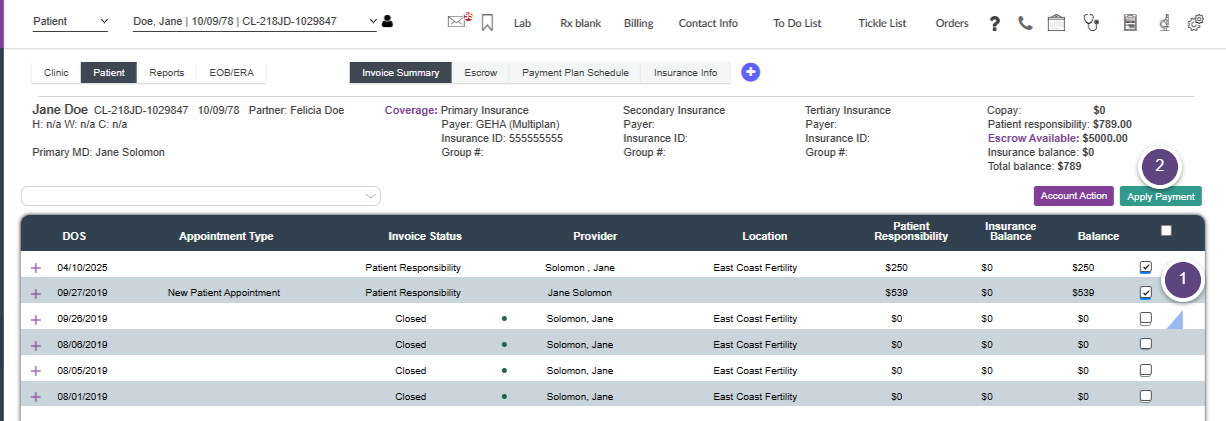Click the blue plus circle button
This screenshot has width=1226, height=421.
click(750, 72)
